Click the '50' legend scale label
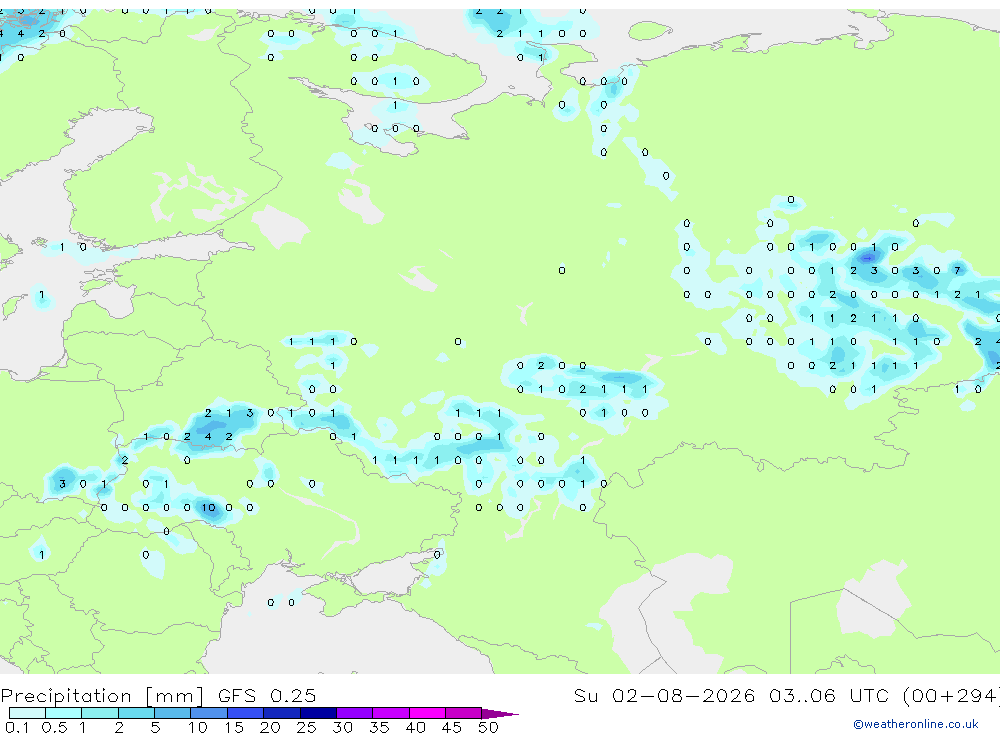1000x733 pixels. [x=488, y=727]
